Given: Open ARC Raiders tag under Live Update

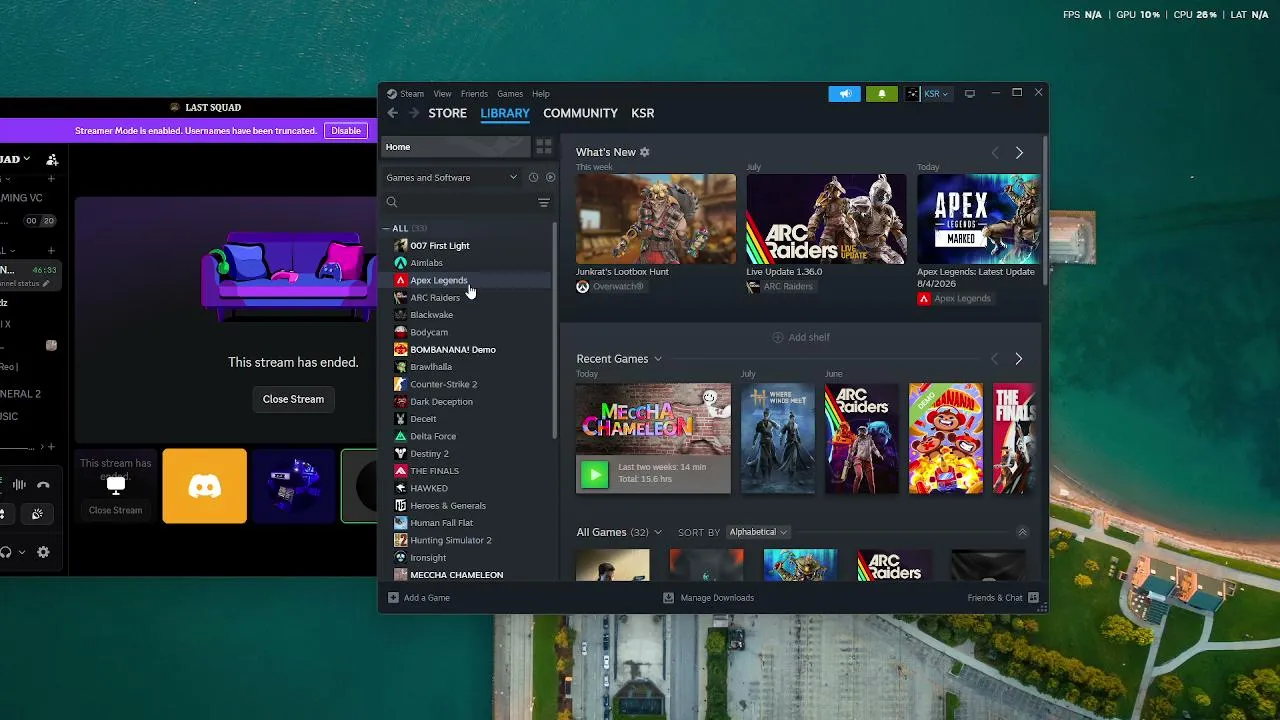Looking at the screenshot, I should click(784, 287).
